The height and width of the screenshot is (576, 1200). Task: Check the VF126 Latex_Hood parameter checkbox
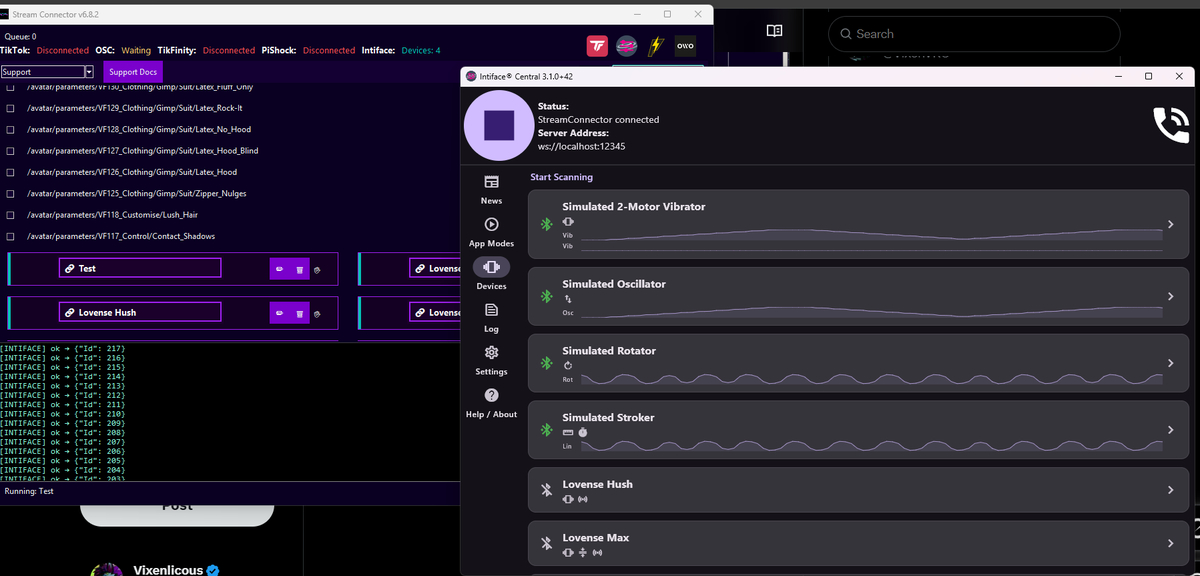(10, 172)
